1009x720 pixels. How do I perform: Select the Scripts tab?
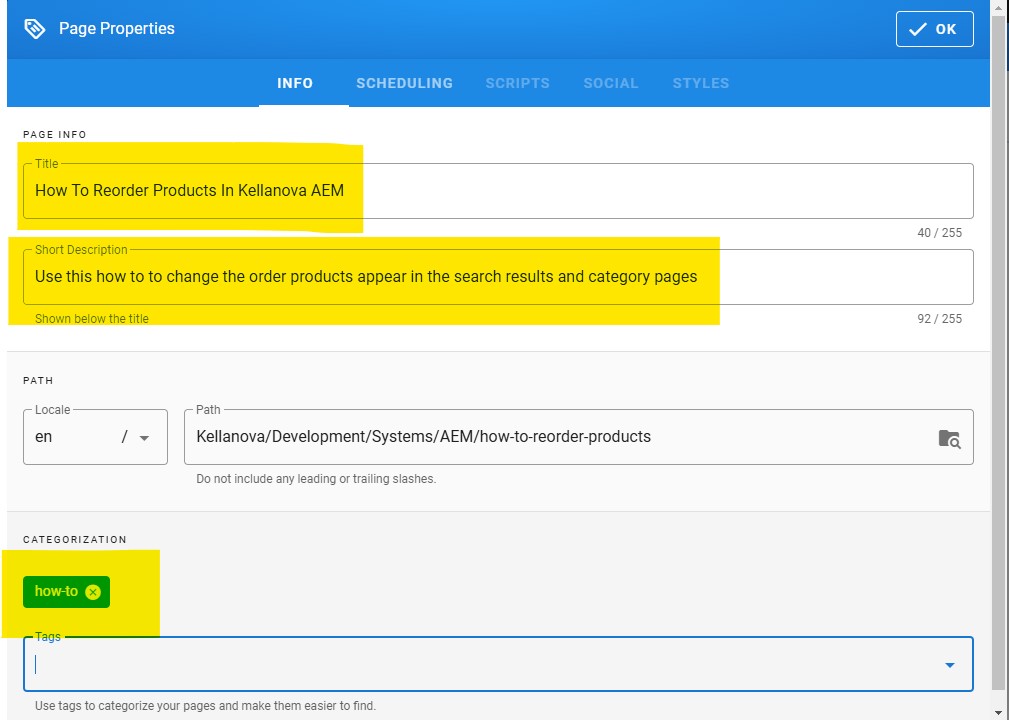click(517, 83)
